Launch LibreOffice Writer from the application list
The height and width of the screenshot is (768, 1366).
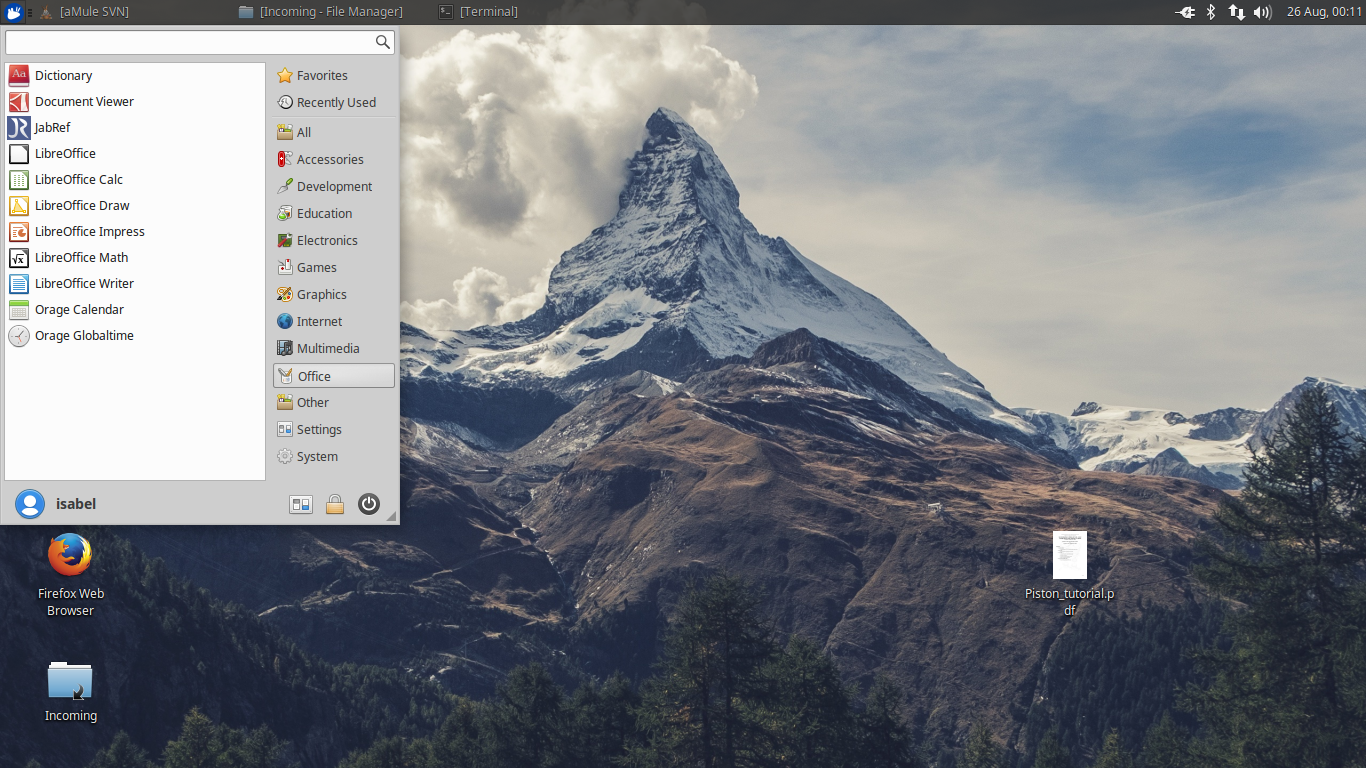click(85, 283)
